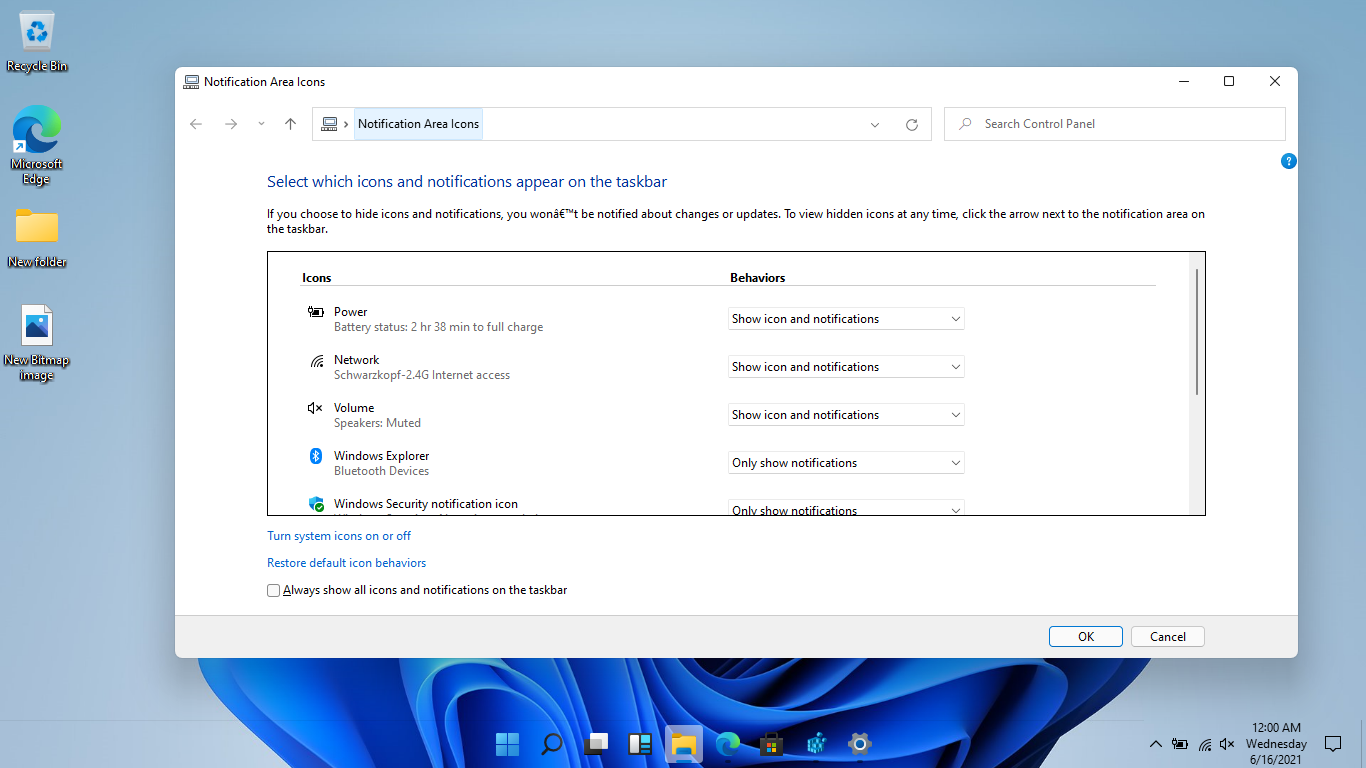The image size is (1366, 768).
Task: Click the Refresh icon in address bar
Action: pyautogui.click(x=911, y=125)
